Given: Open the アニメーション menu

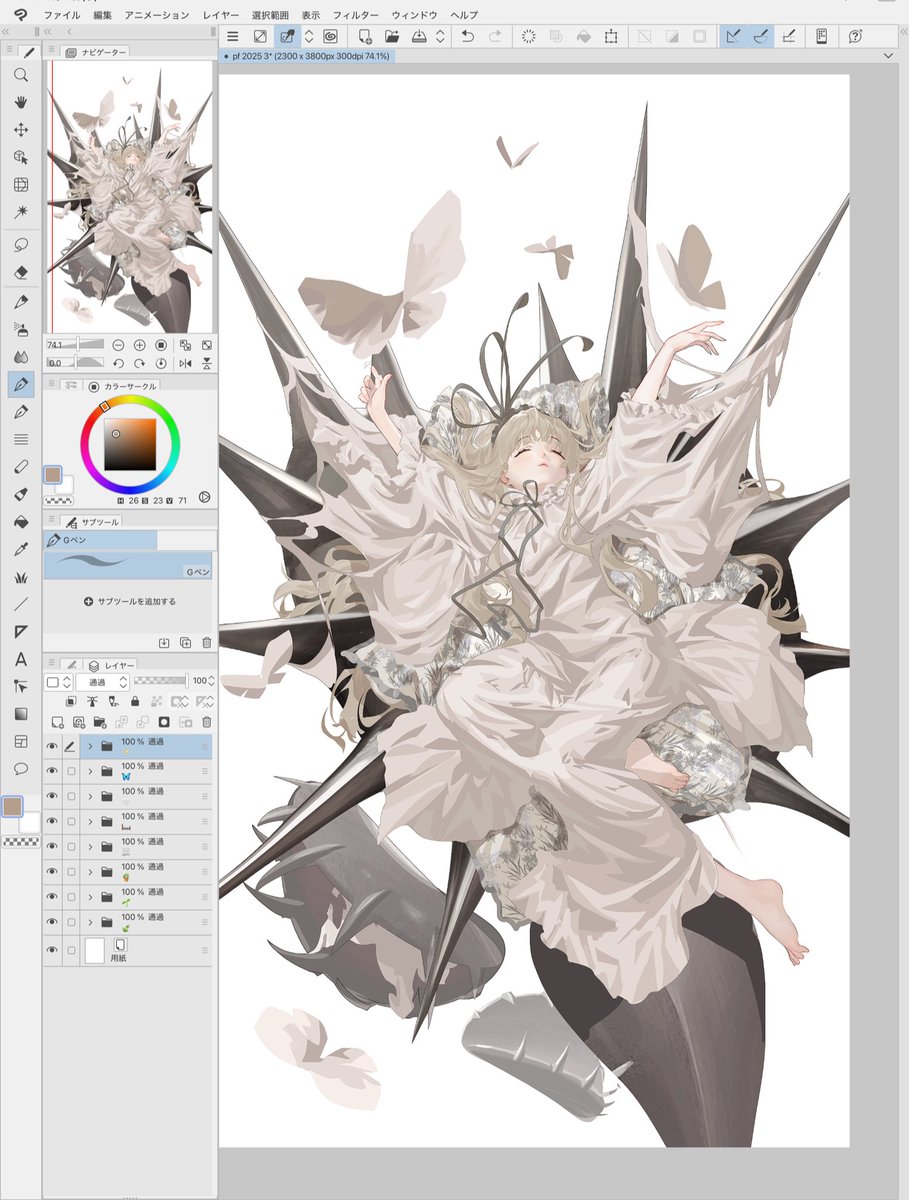Looking at the screenshot, I should [157, 15].
